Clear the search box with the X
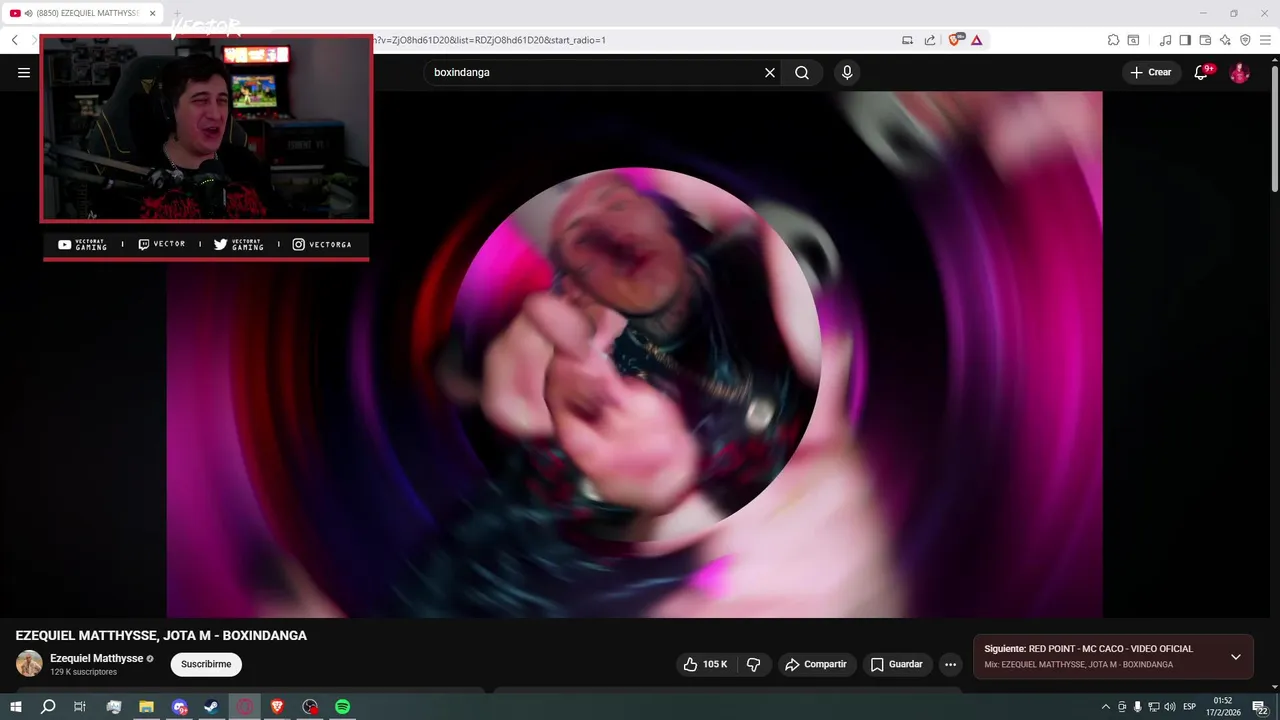Viewport: 1280px width, 720px height. point(770,73)
